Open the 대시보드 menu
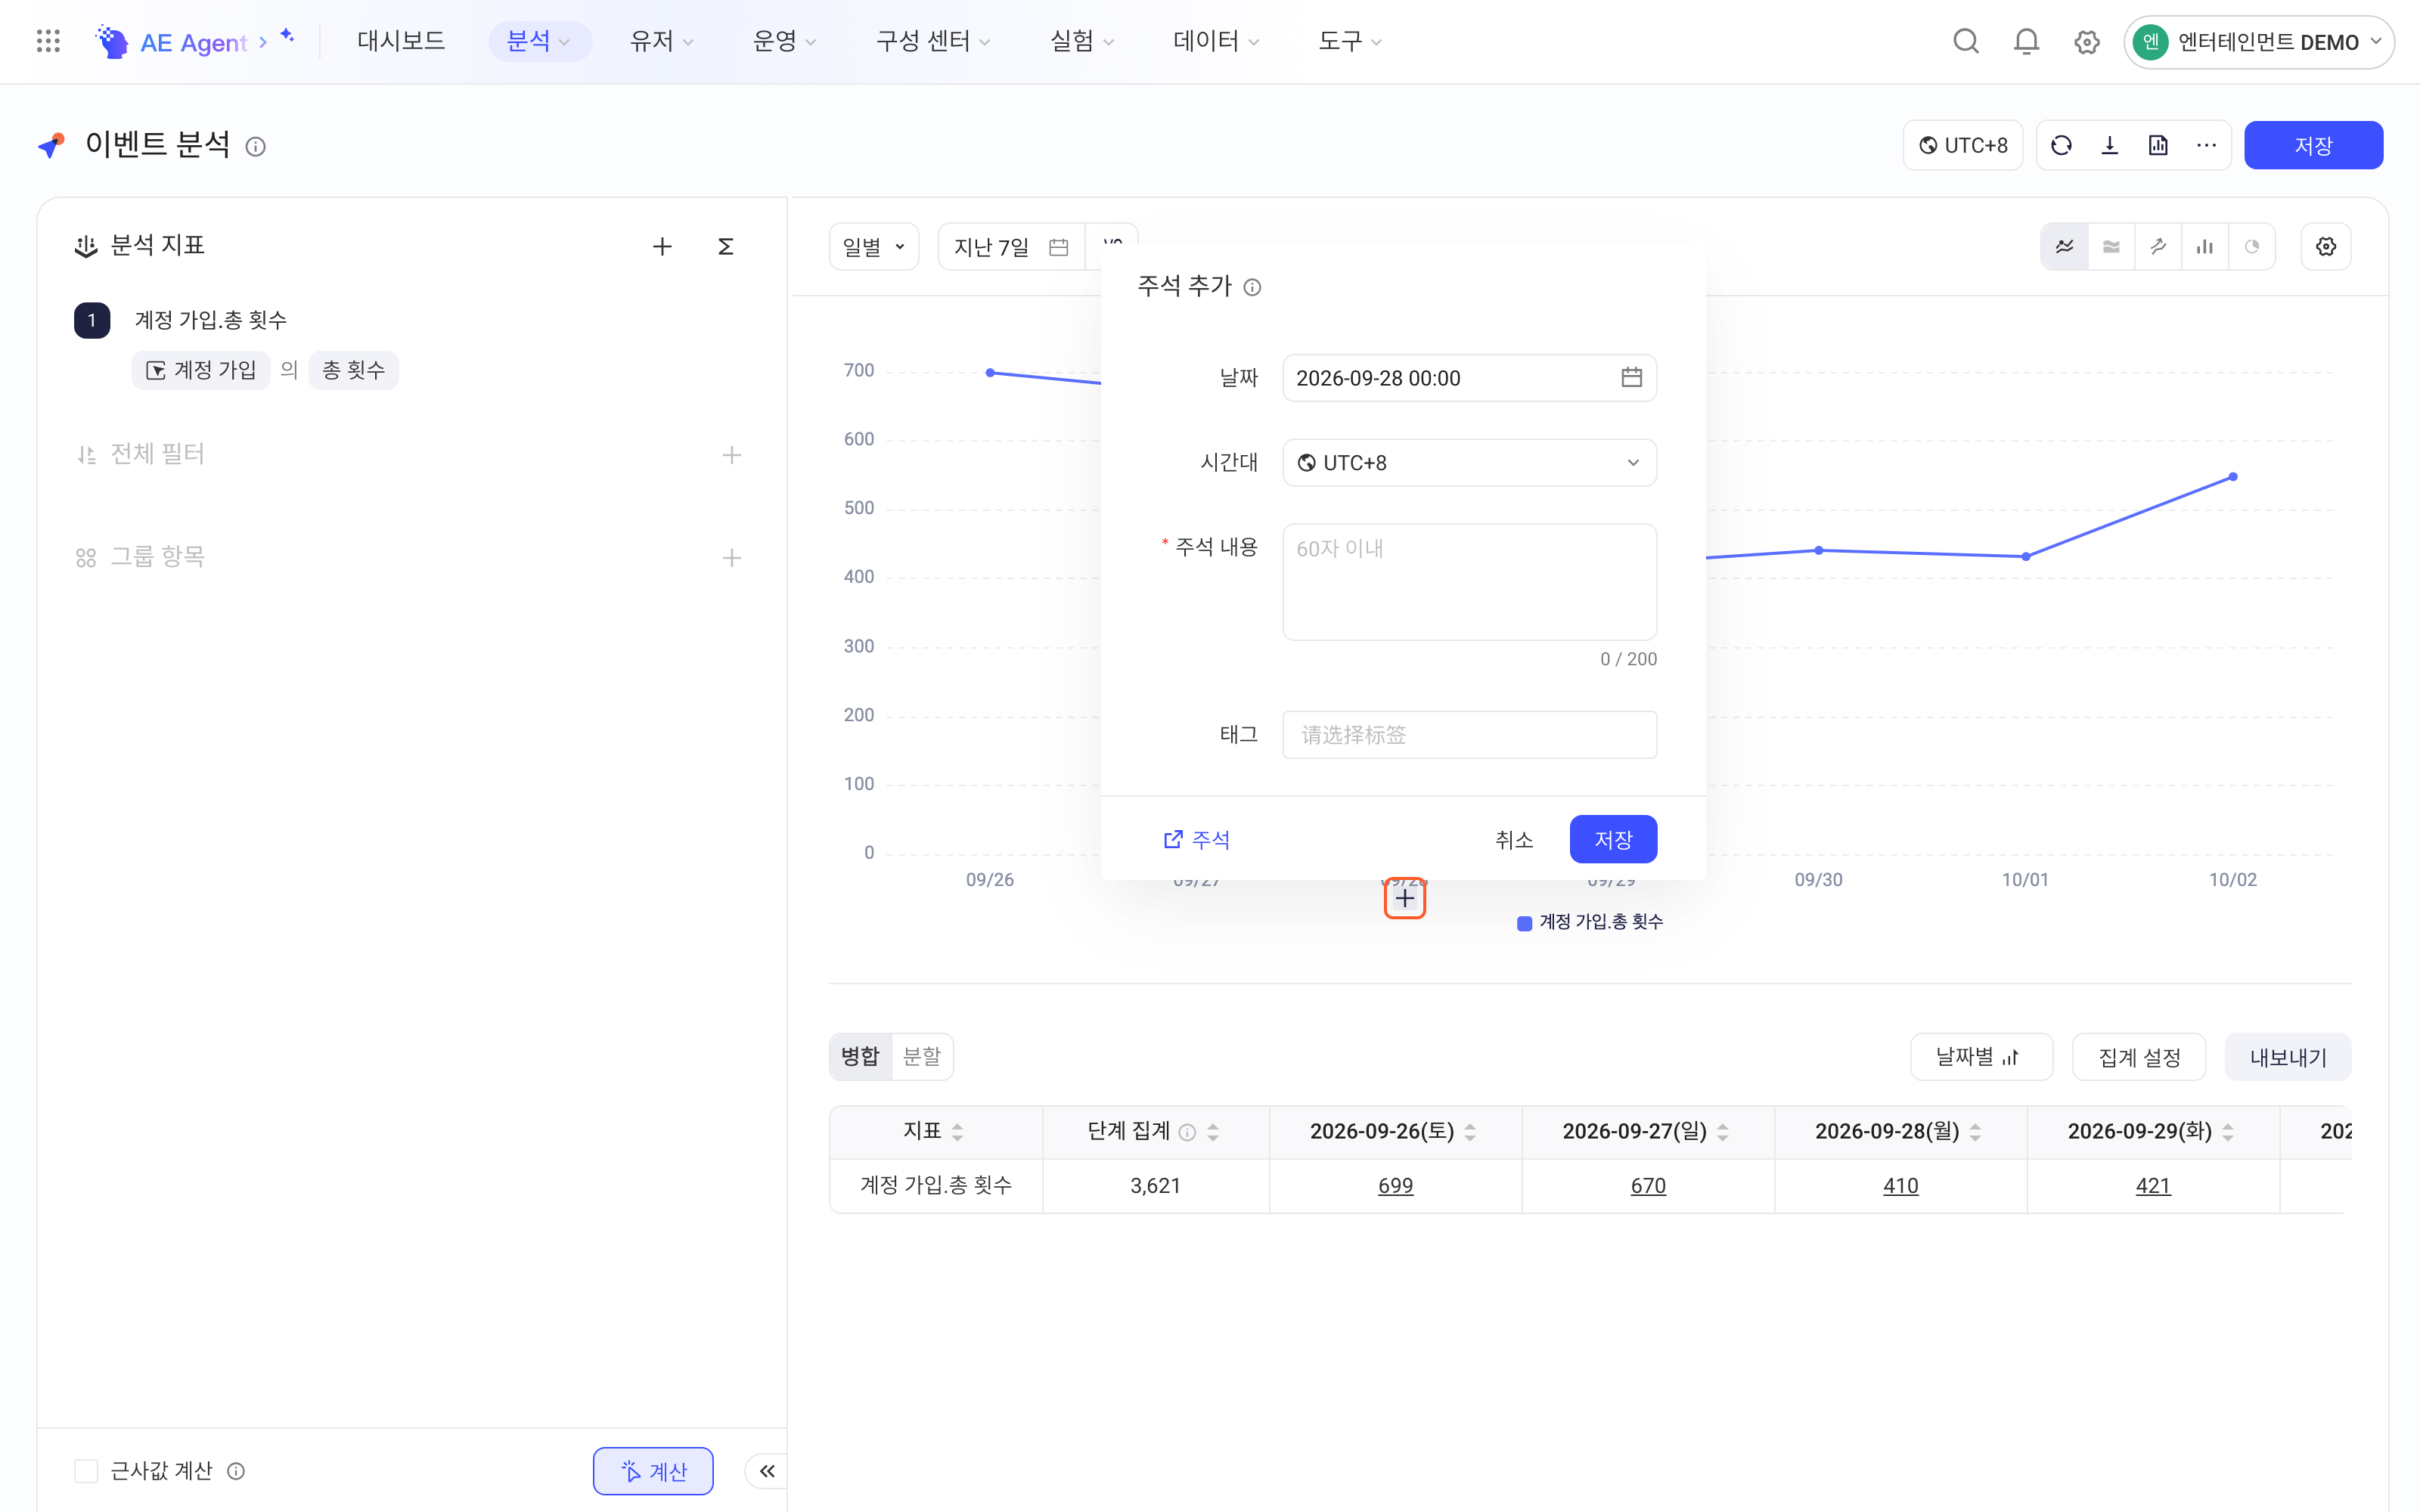 401,41
